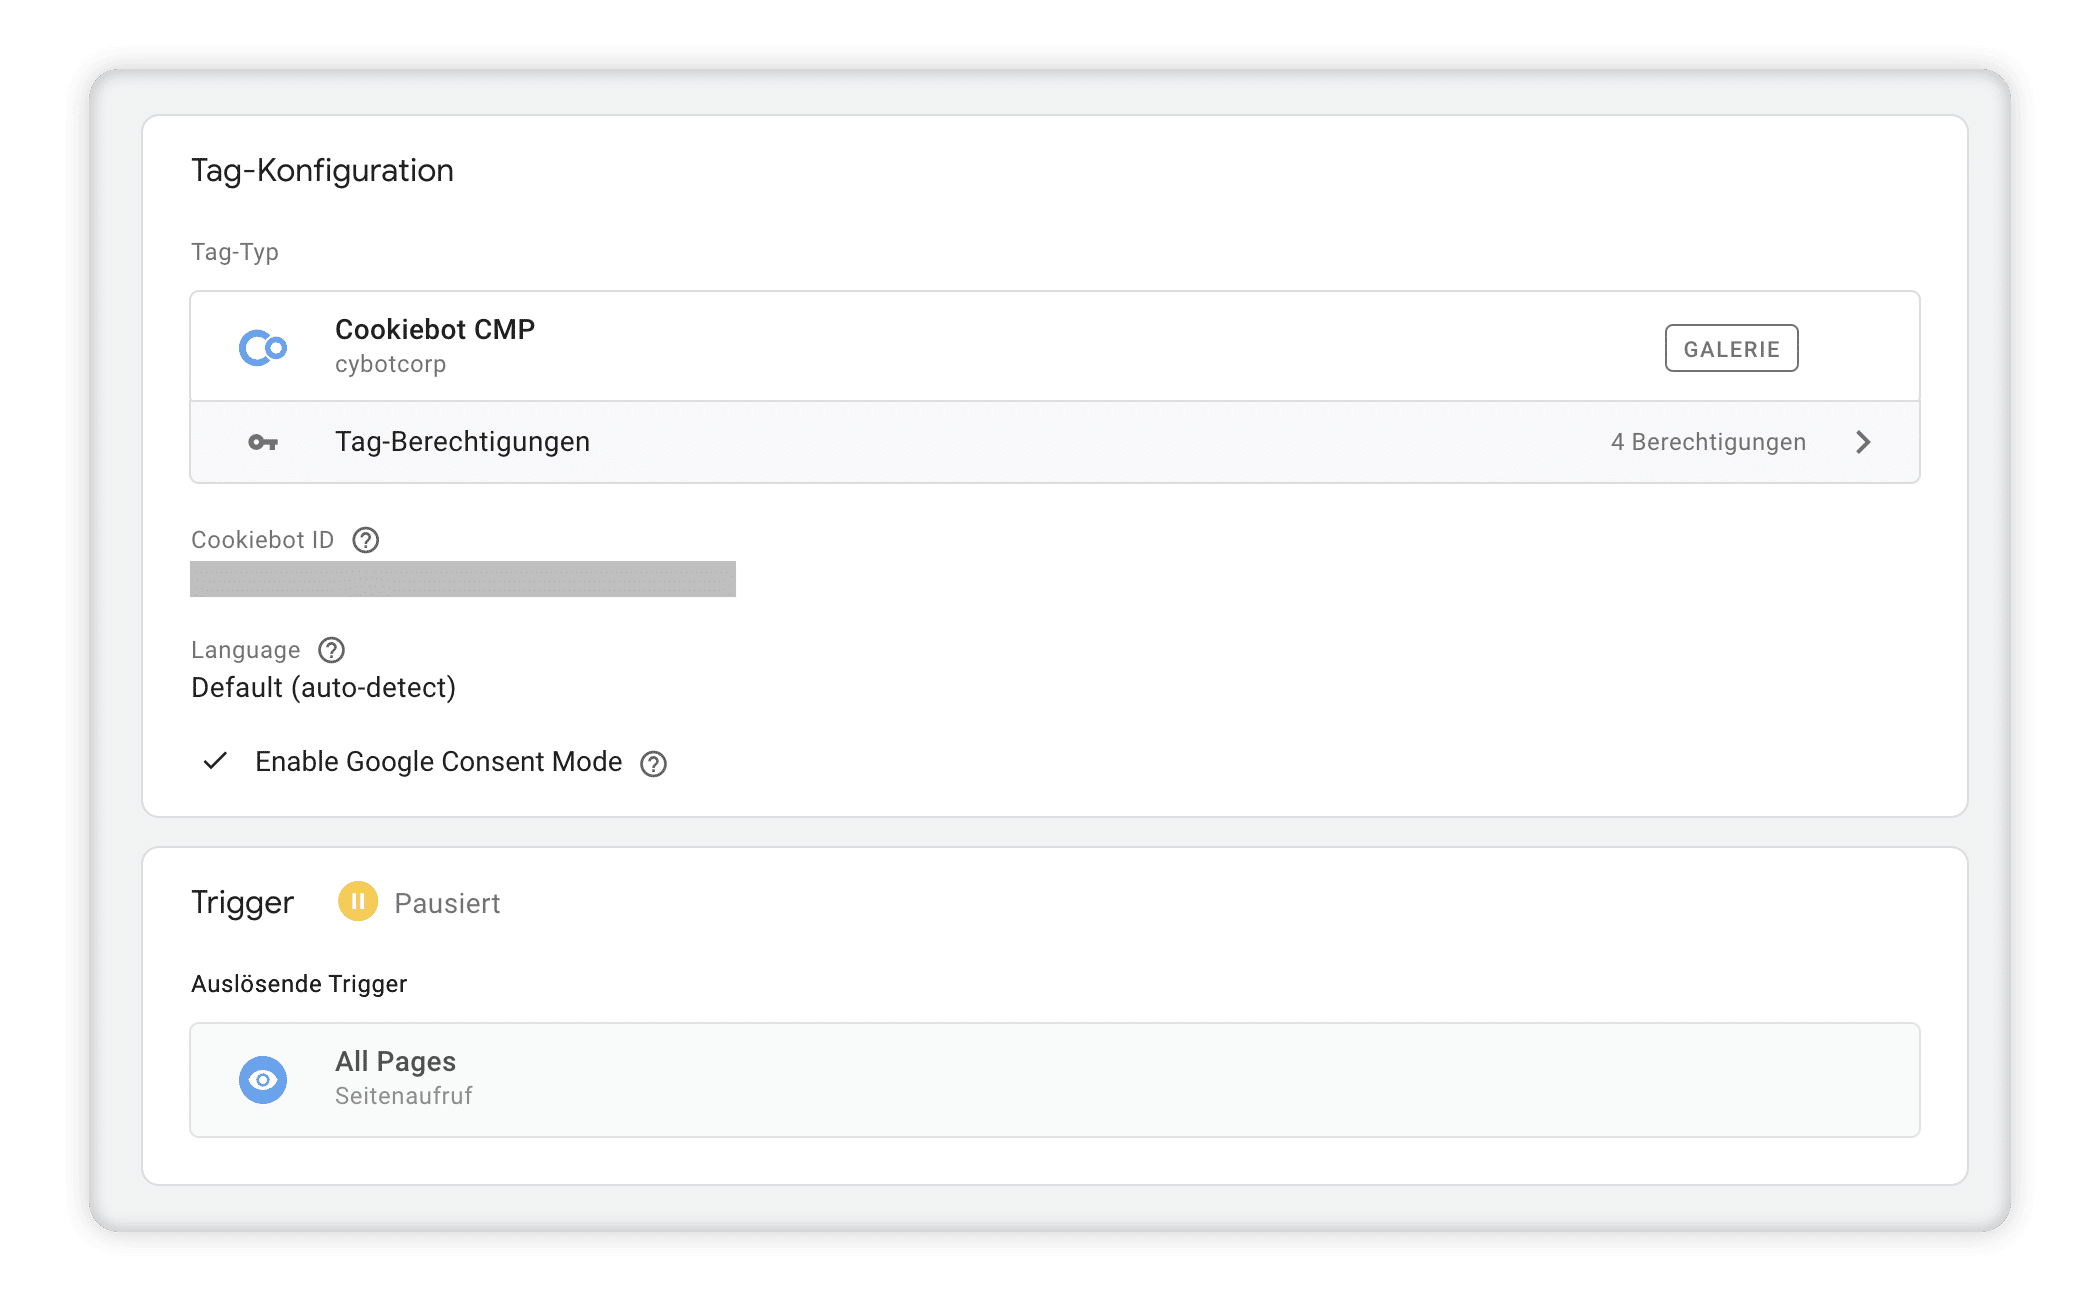
Task: Click the Cookiebot CMP logo icon
Action: (263, 348)
